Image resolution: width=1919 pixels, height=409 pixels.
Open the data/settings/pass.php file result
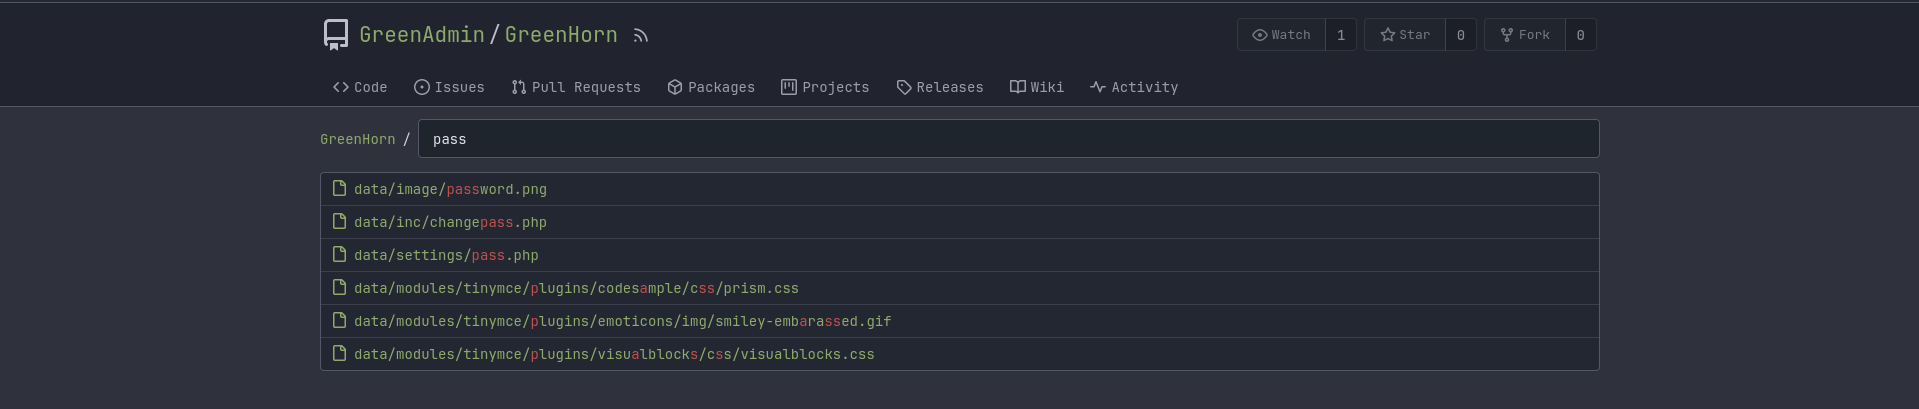click(x=446, y=255)
